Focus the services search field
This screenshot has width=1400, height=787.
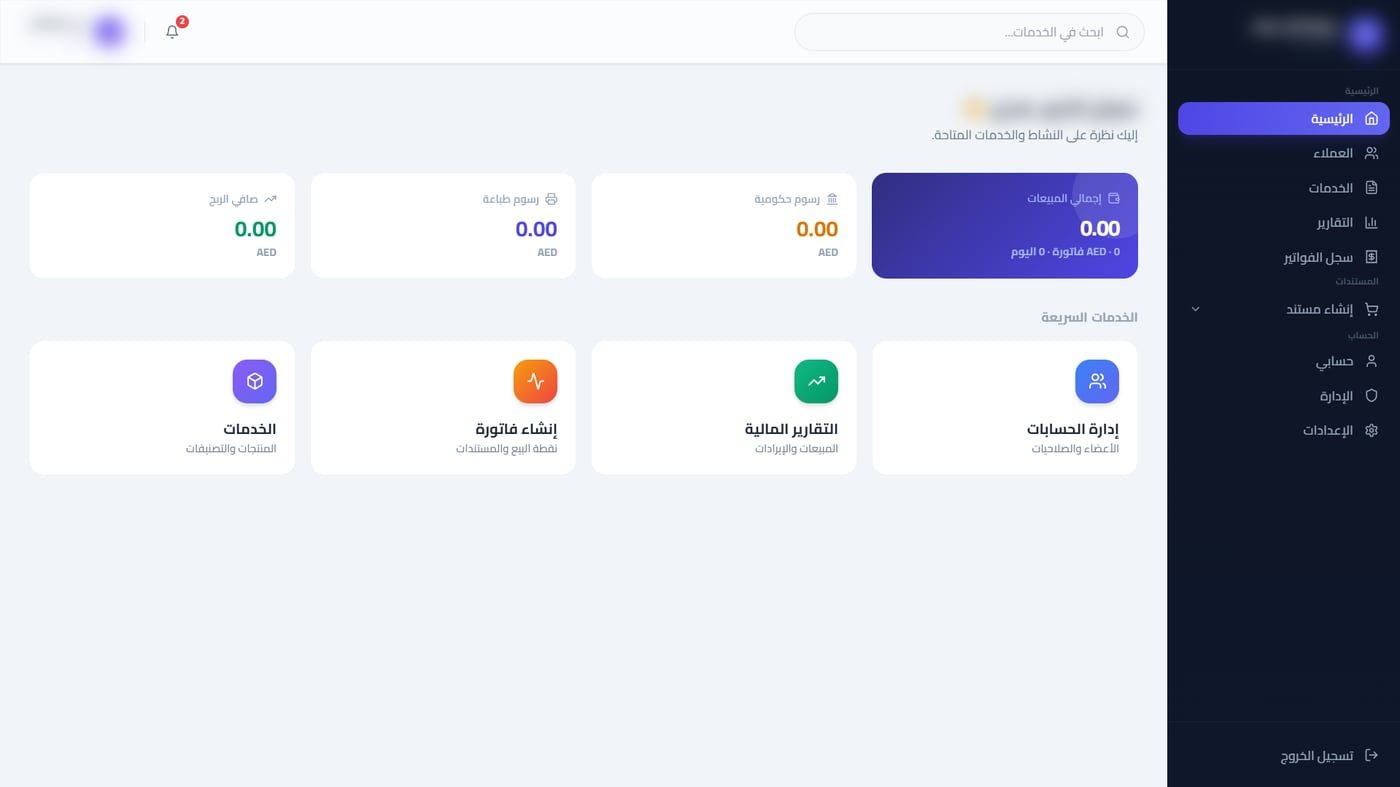969,32
